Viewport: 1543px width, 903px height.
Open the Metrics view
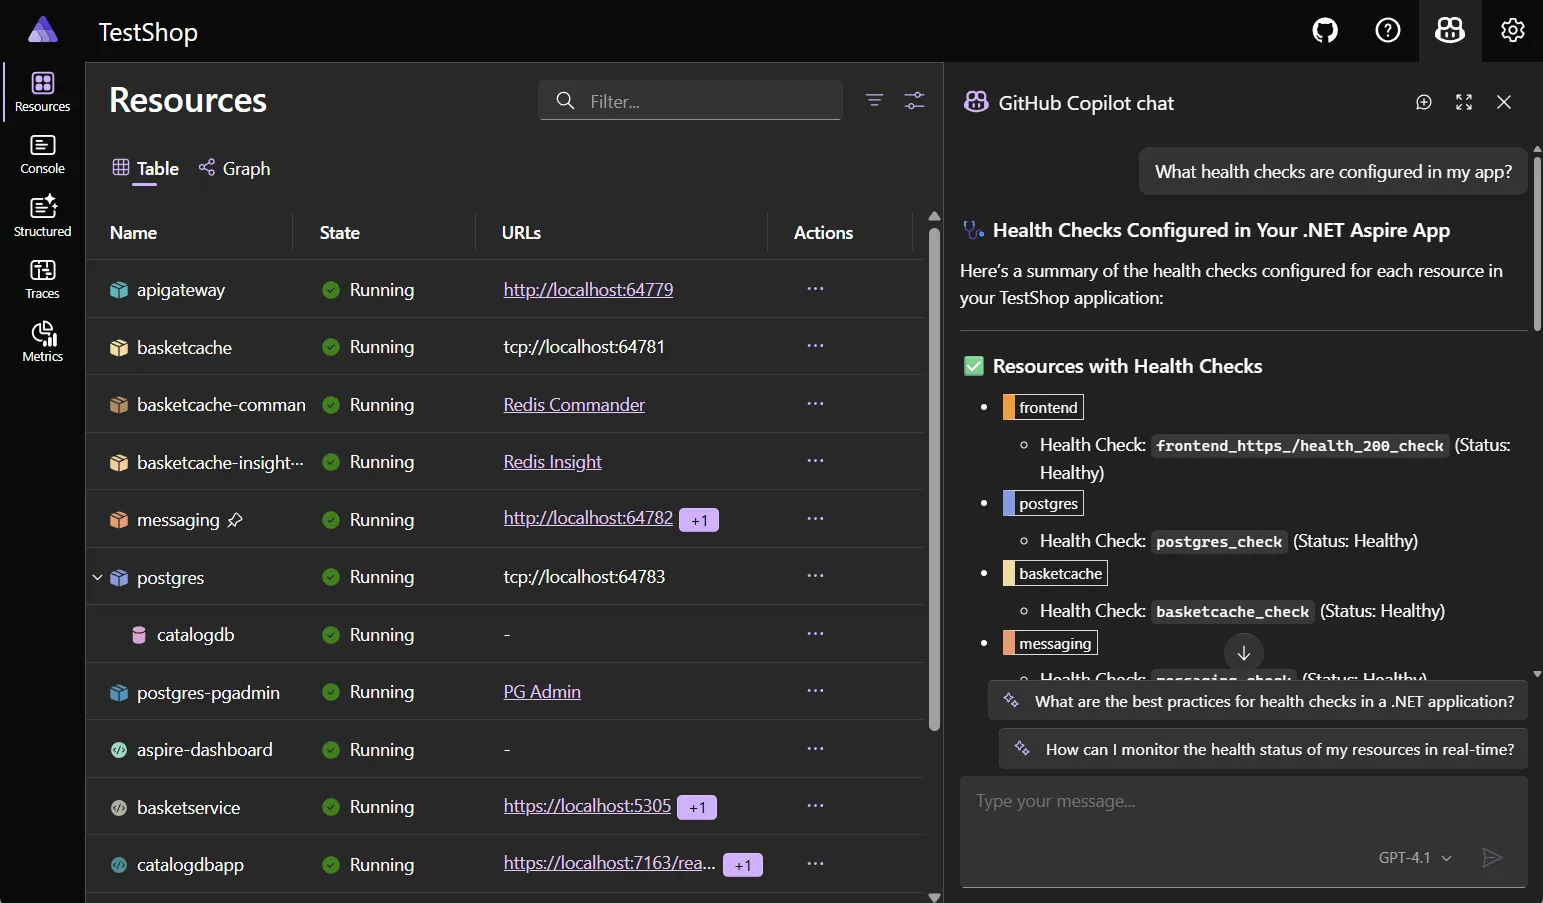(x=41, y=340)
